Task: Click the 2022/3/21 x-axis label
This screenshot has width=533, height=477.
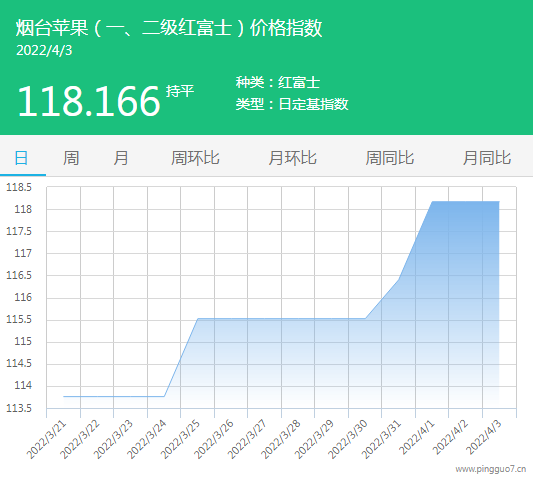Action: tap(46, 439)
